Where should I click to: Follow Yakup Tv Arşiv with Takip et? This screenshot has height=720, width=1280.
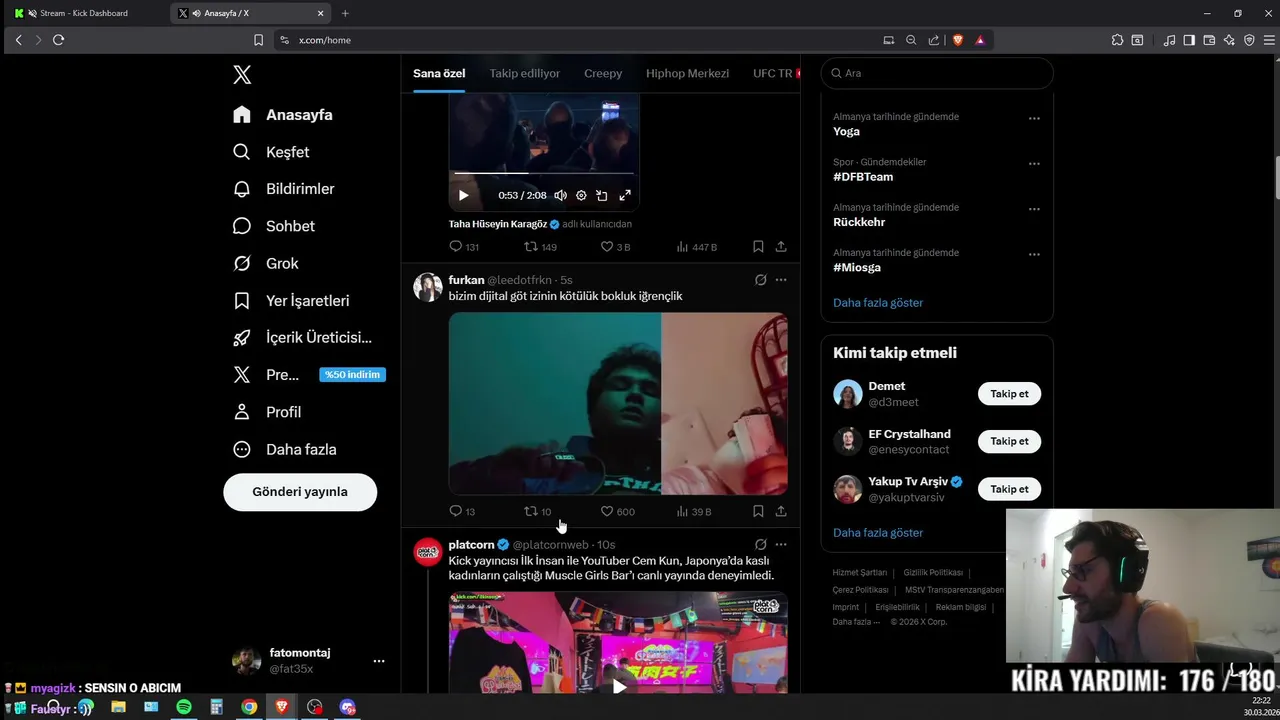click(1009, 489)
